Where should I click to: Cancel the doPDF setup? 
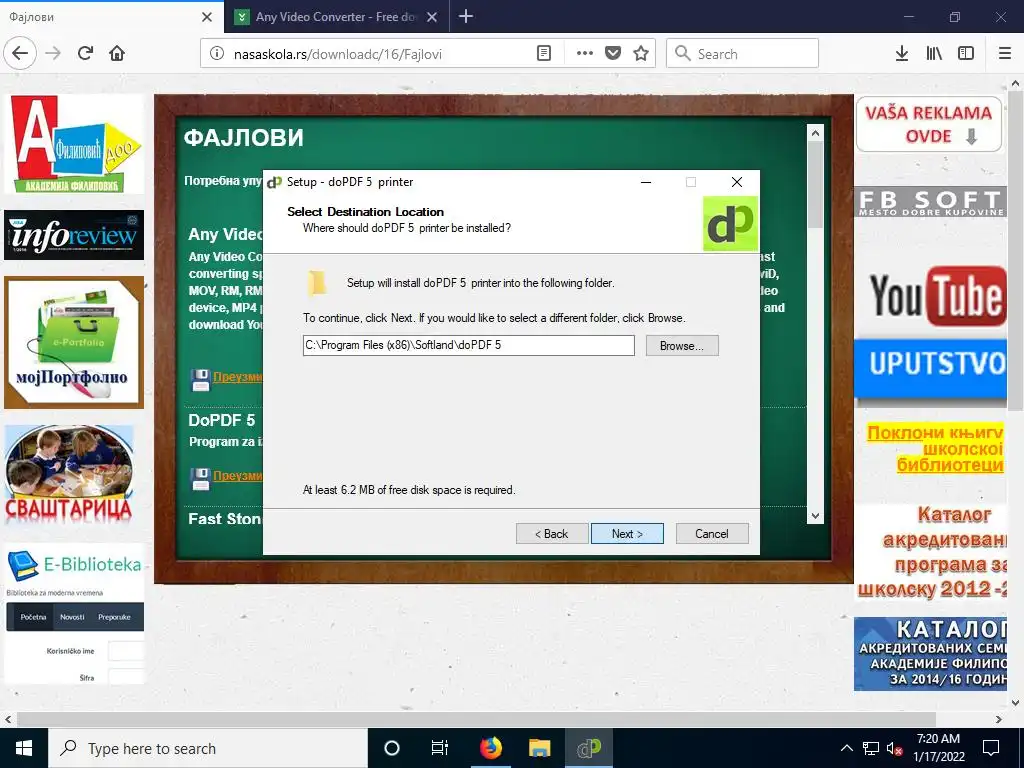pos(712,534)
